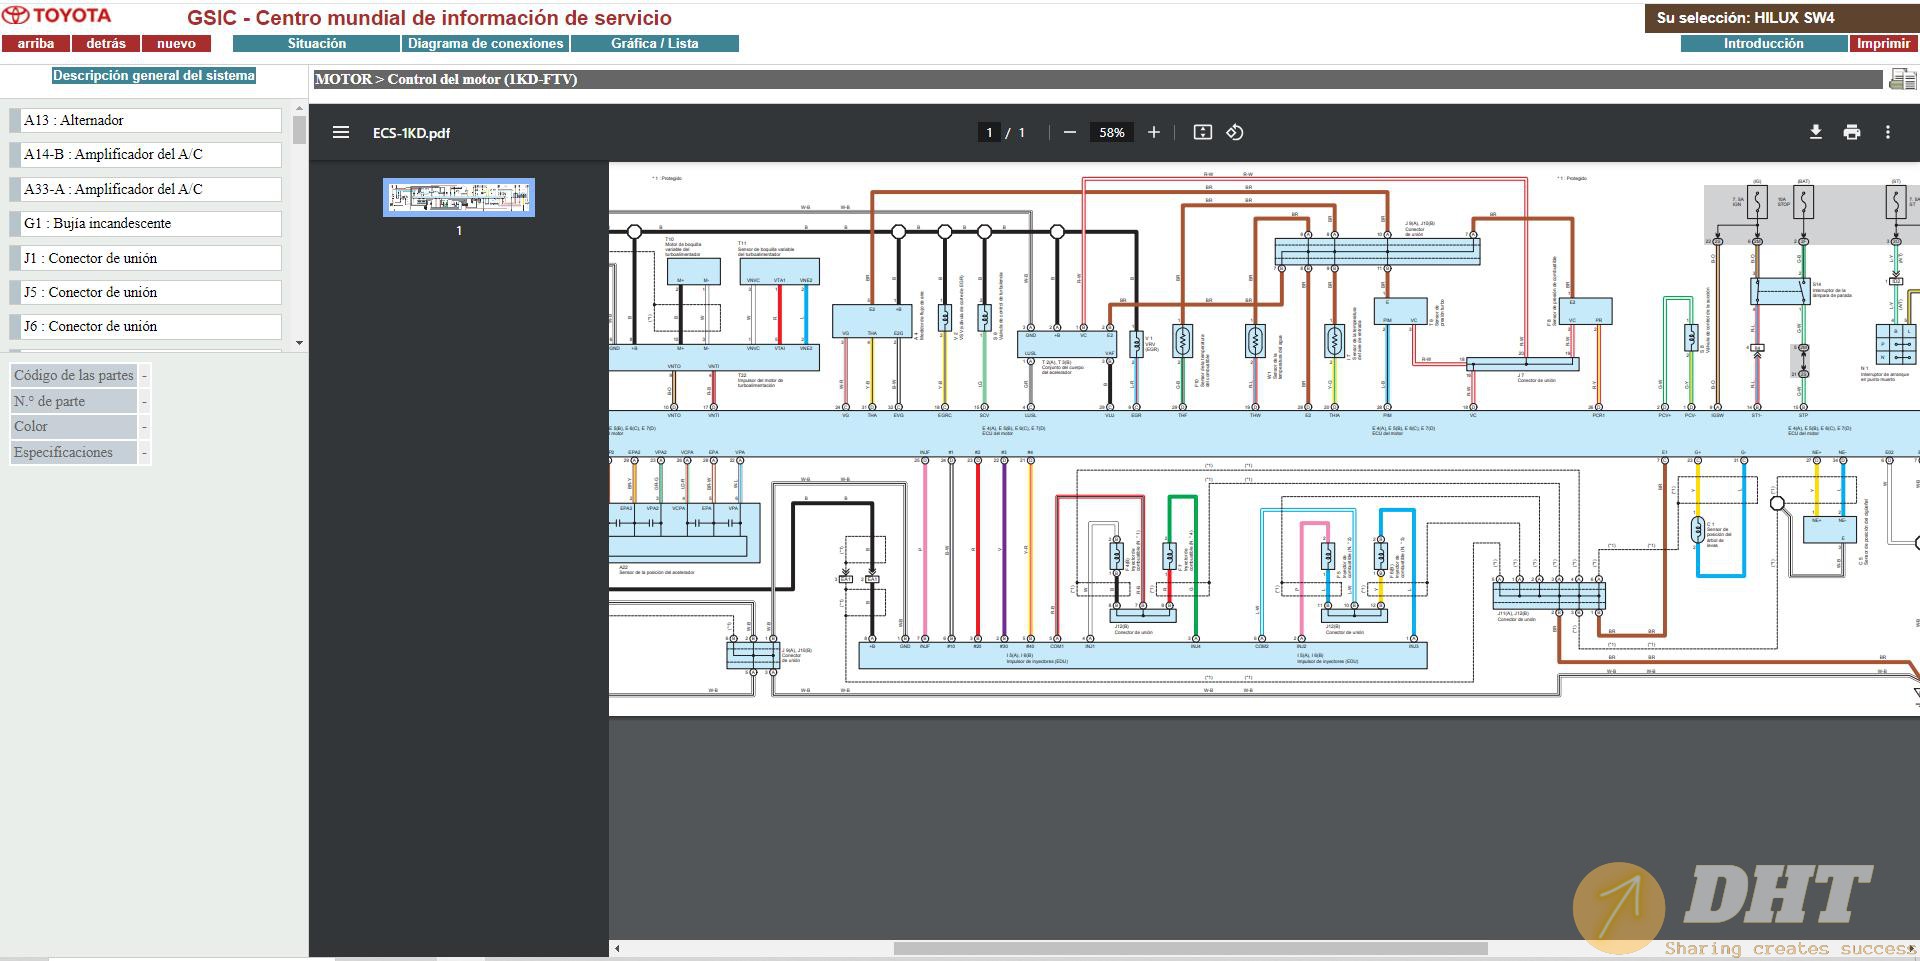Click the Imprimir button
Viewport: 1920px width, 961px height.
pos(1884,44)
